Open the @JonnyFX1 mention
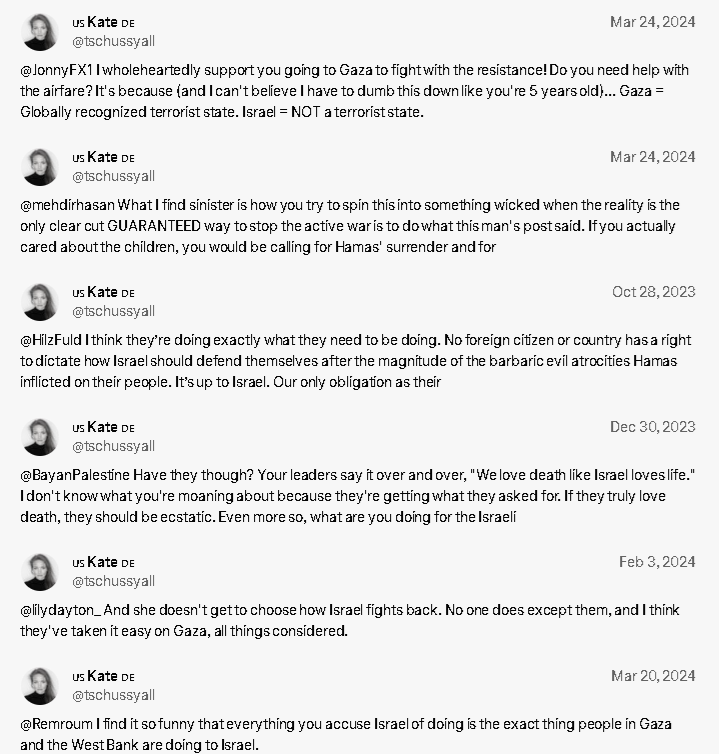The image size is (719, 754). [x=56, y=70]
